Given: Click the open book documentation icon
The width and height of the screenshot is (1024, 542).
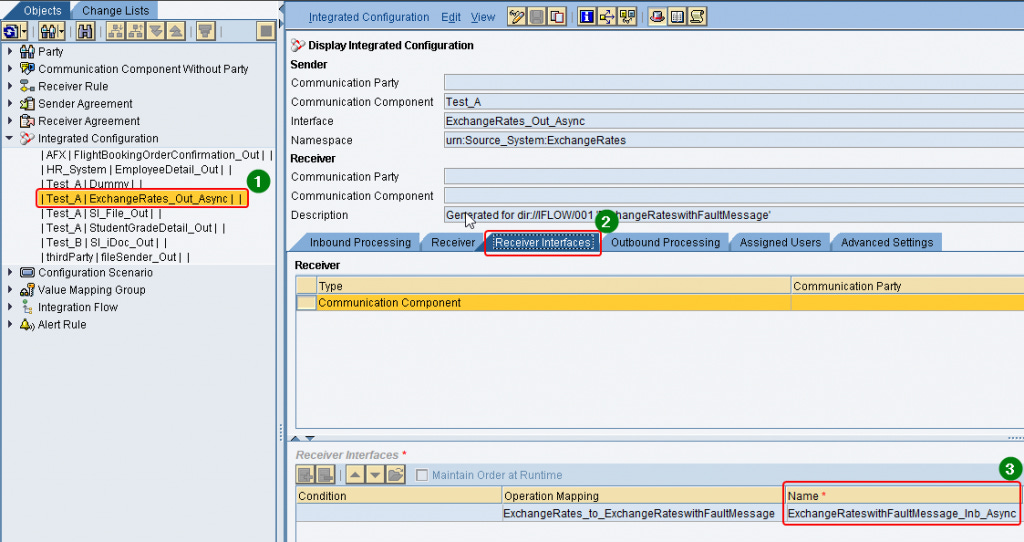Looking at the screenshot, I should click(x=678, y=16).
